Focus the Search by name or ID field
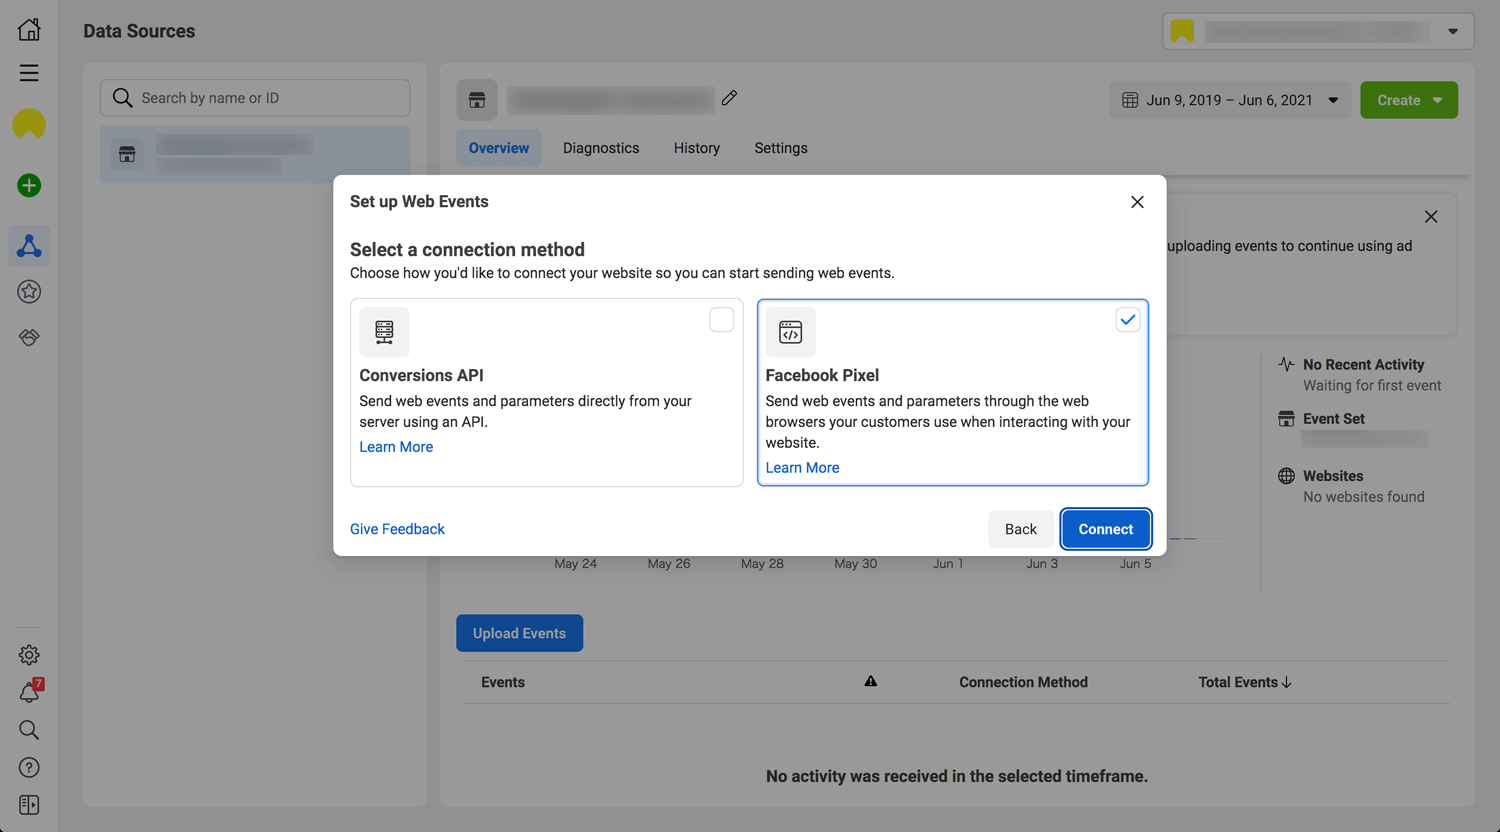The width and height of the screenshot is (1500, 832). 255,98
